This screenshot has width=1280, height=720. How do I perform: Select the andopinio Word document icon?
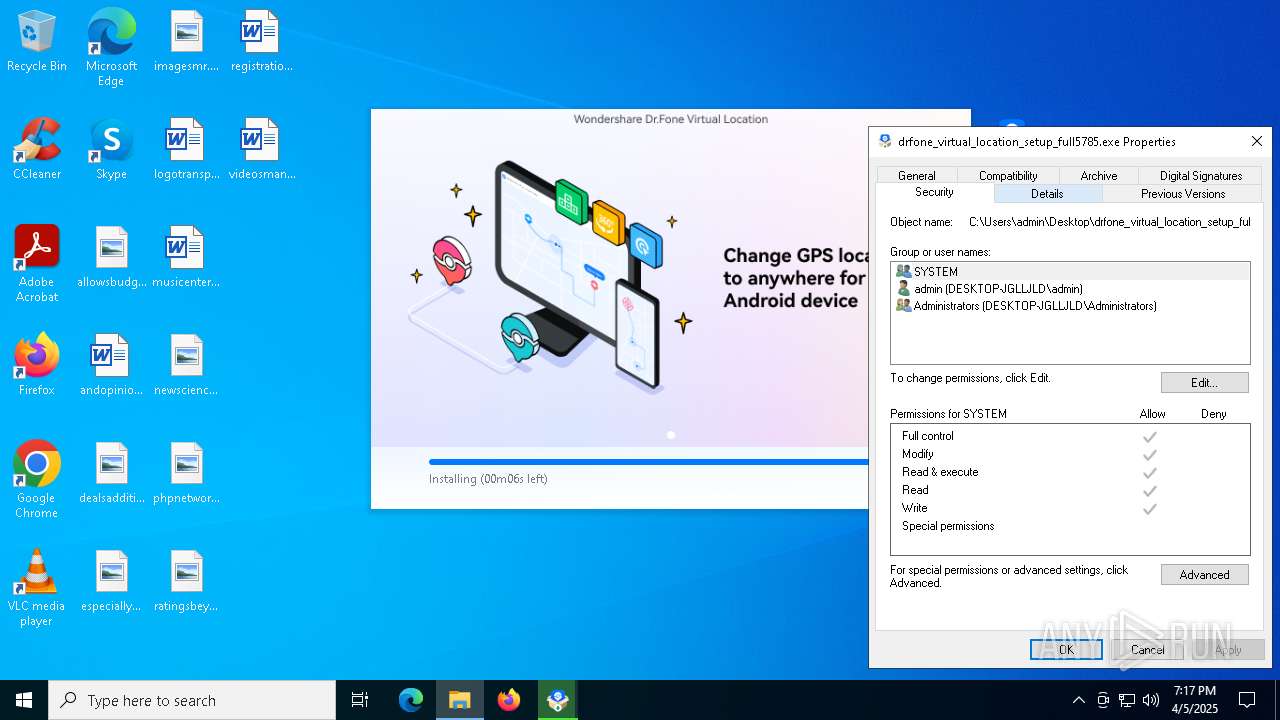click(111, 365)
